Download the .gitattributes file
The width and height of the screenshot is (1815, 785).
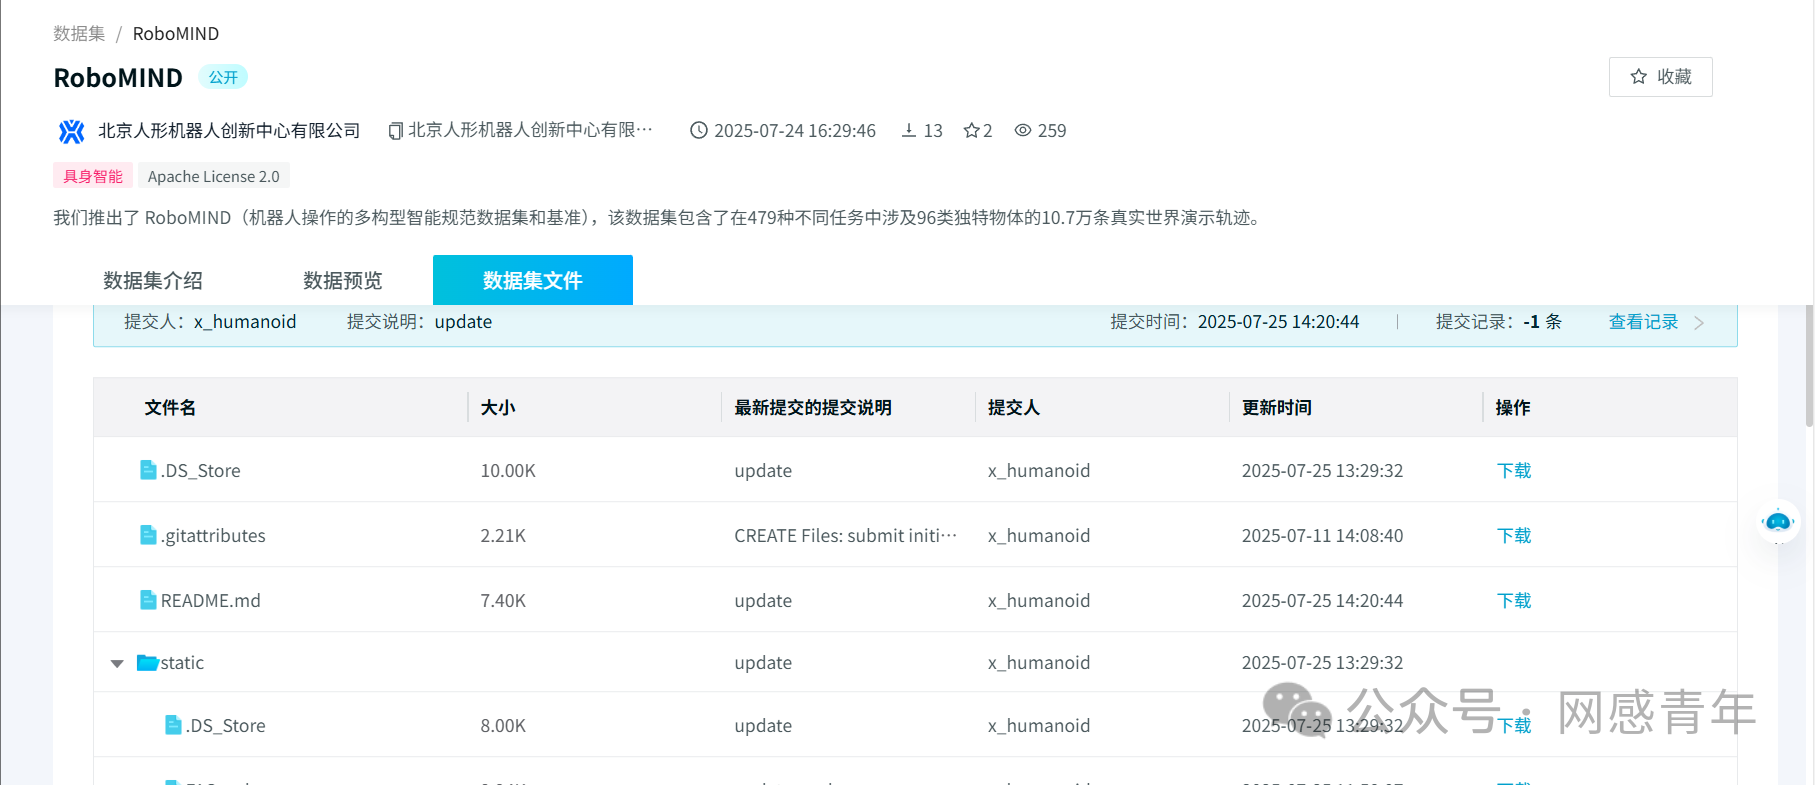coord(1514,535)
